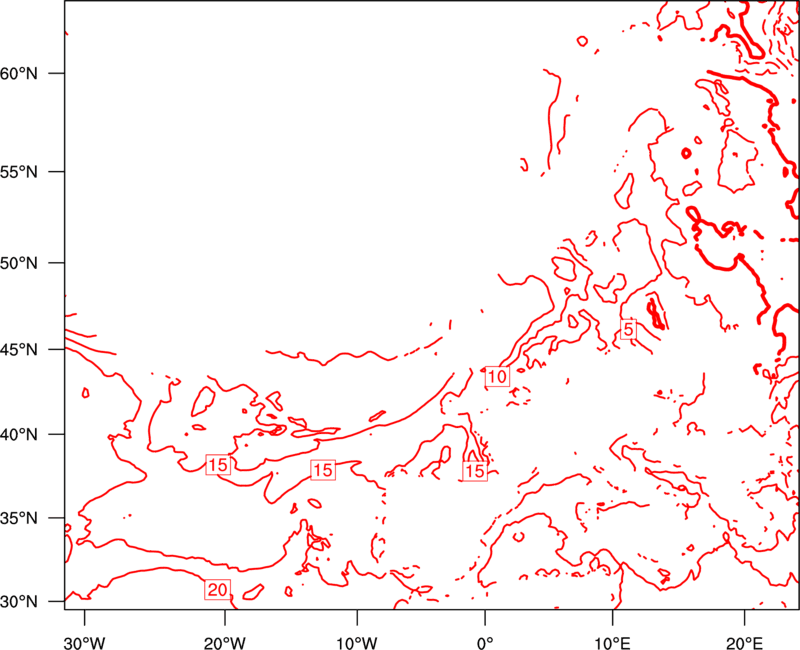
Task: Select the westernmost boxed 15 contour label
Action: coord(218,465)
